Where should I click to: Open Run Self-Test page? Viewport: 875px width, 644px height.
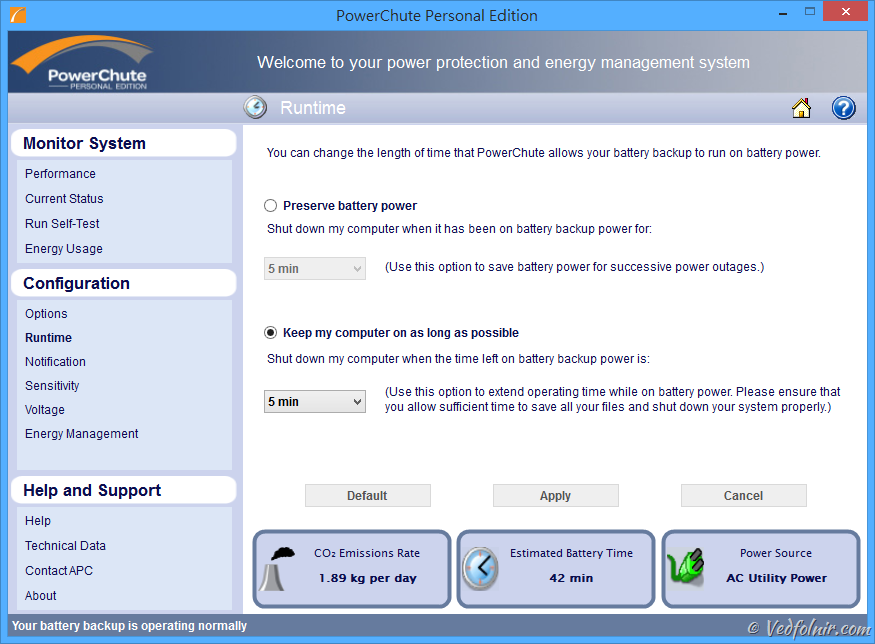coord(62,224)
